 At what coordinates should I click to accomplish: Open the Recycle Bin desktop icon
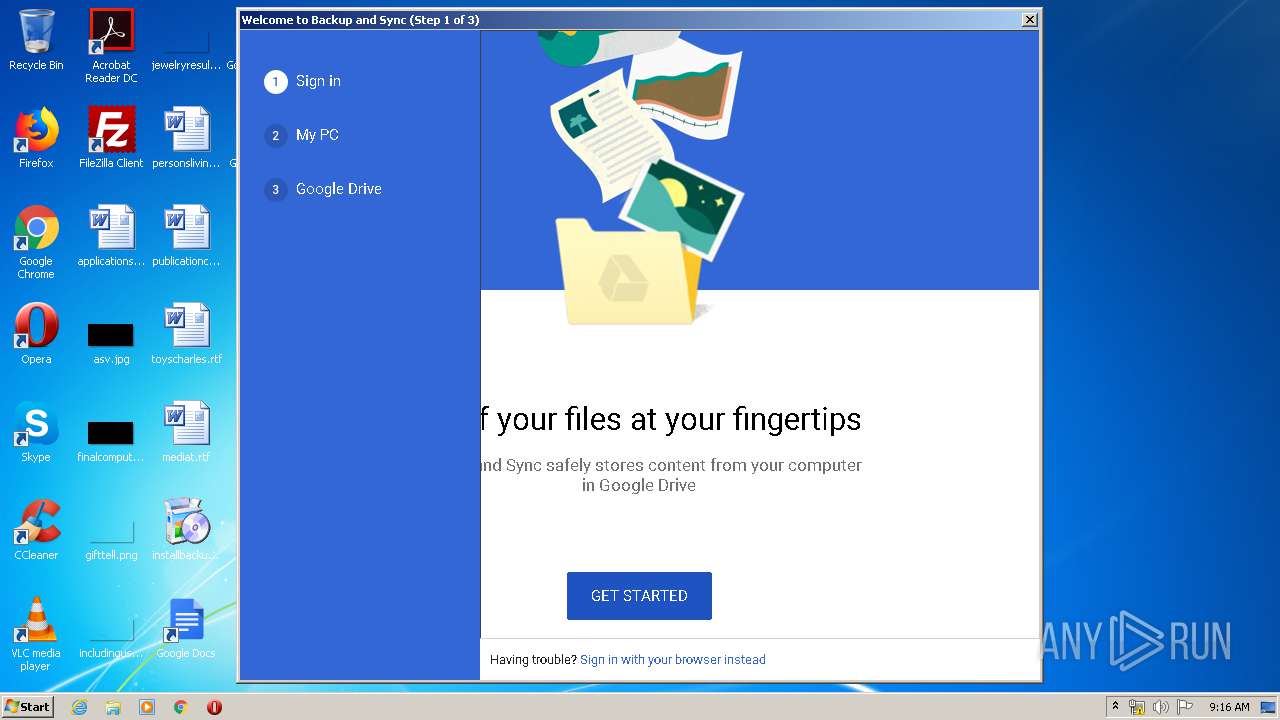coord(36,40)
